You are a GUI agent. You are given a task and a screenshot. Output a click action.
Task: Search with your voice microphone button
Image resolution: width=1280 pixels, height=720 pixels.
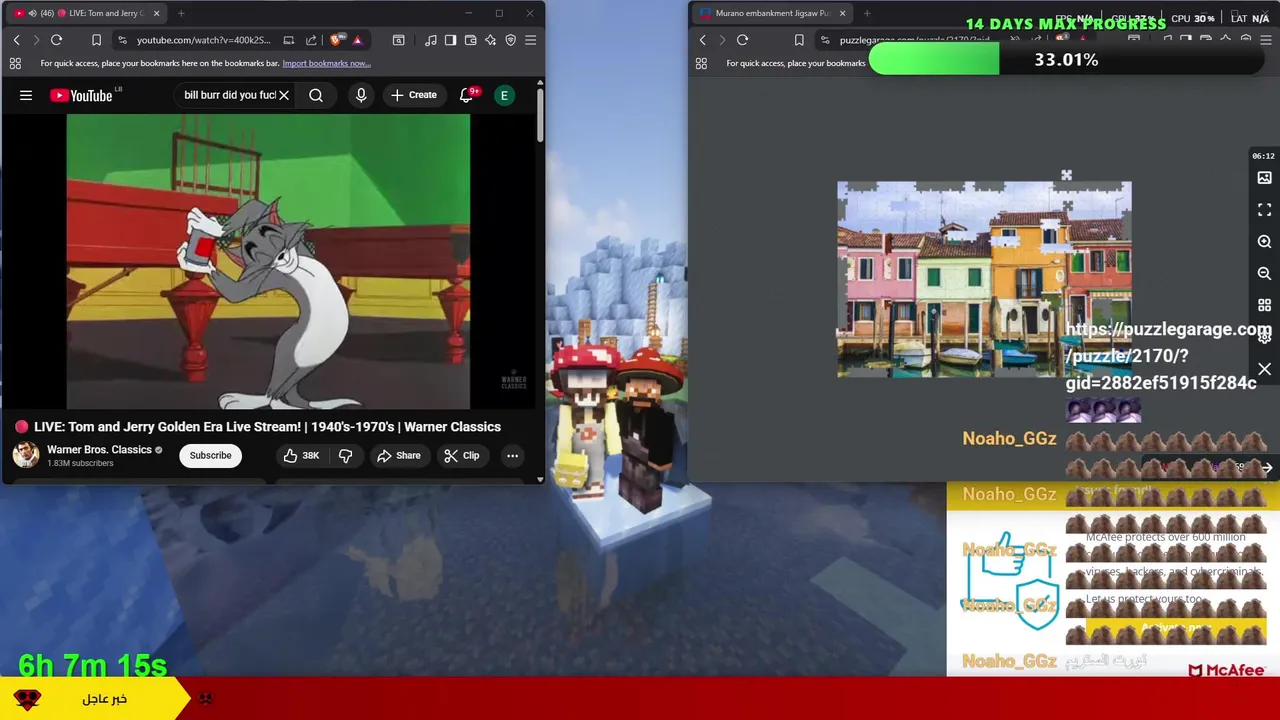361,95
